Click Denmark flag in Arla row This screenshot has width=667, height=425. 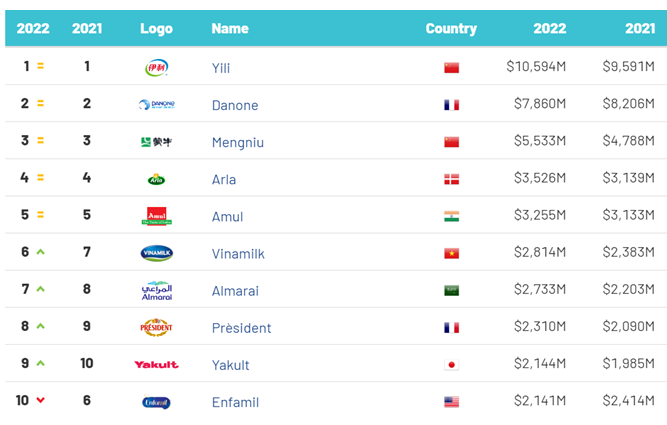click(451, 179)
